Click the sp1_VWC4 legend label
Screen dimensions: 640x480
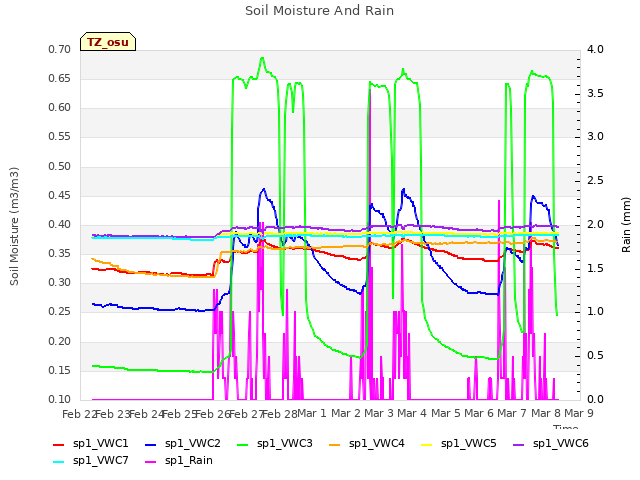coord(376,444)
